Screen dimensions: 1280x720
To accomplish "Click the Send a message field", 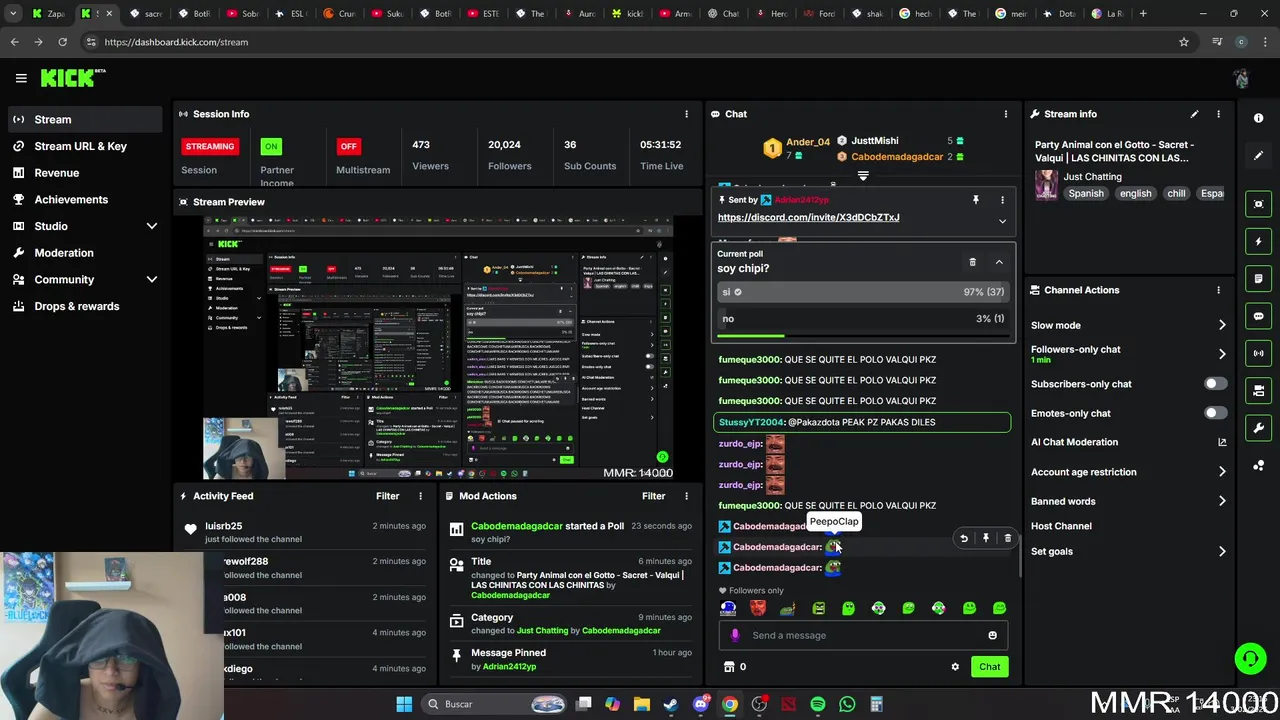I will tap(863, 635).
